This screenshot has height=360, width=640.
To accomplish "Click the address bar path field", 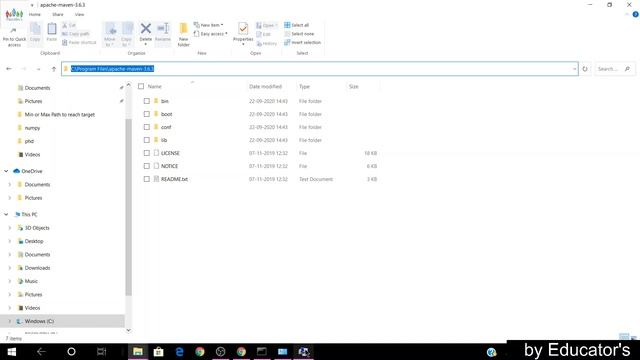I will pyautogui.click(x=320, y=69).
